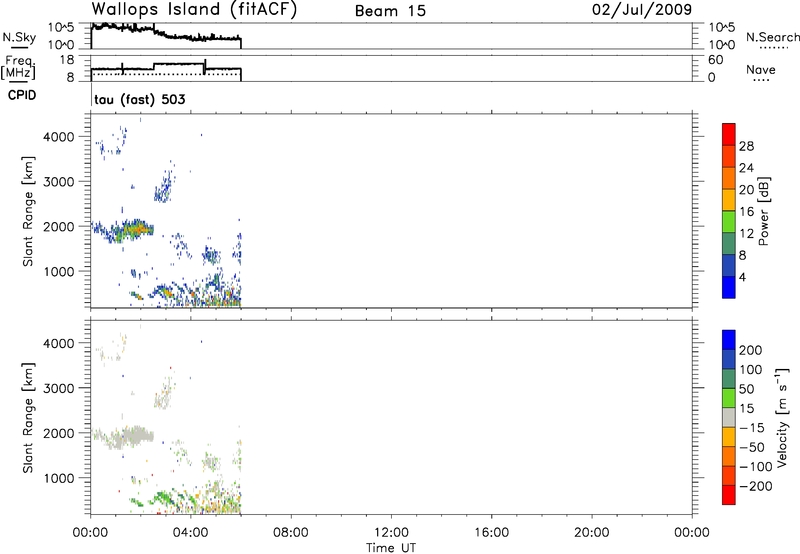This screenshot has width=800, height=554.
Task: Click the "Beam 15" label
Action: coord(390,11)
